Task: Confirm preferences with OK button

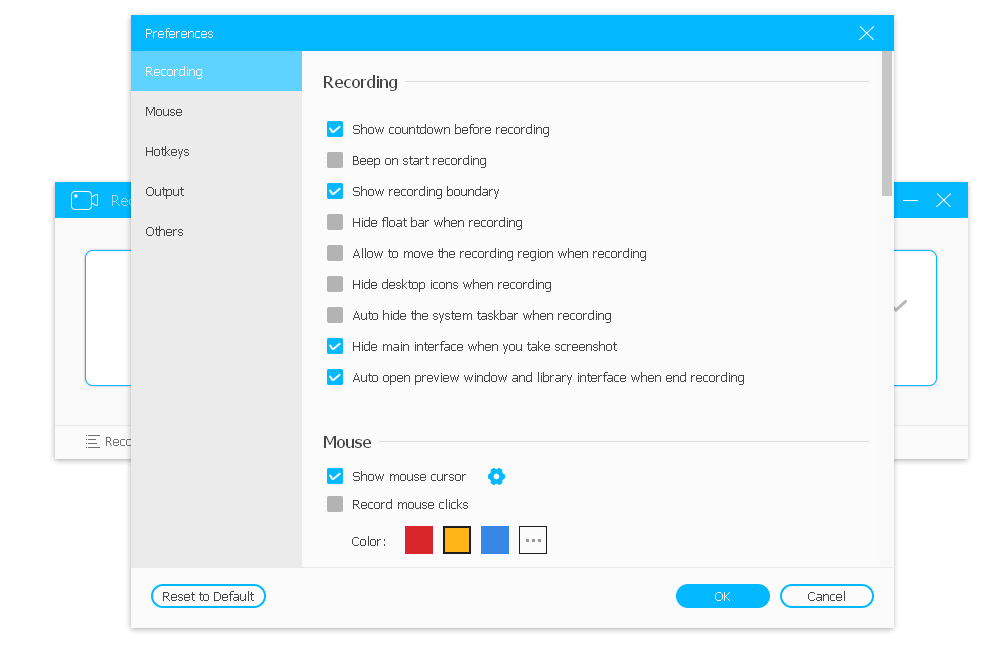Action: pos(722,596)
